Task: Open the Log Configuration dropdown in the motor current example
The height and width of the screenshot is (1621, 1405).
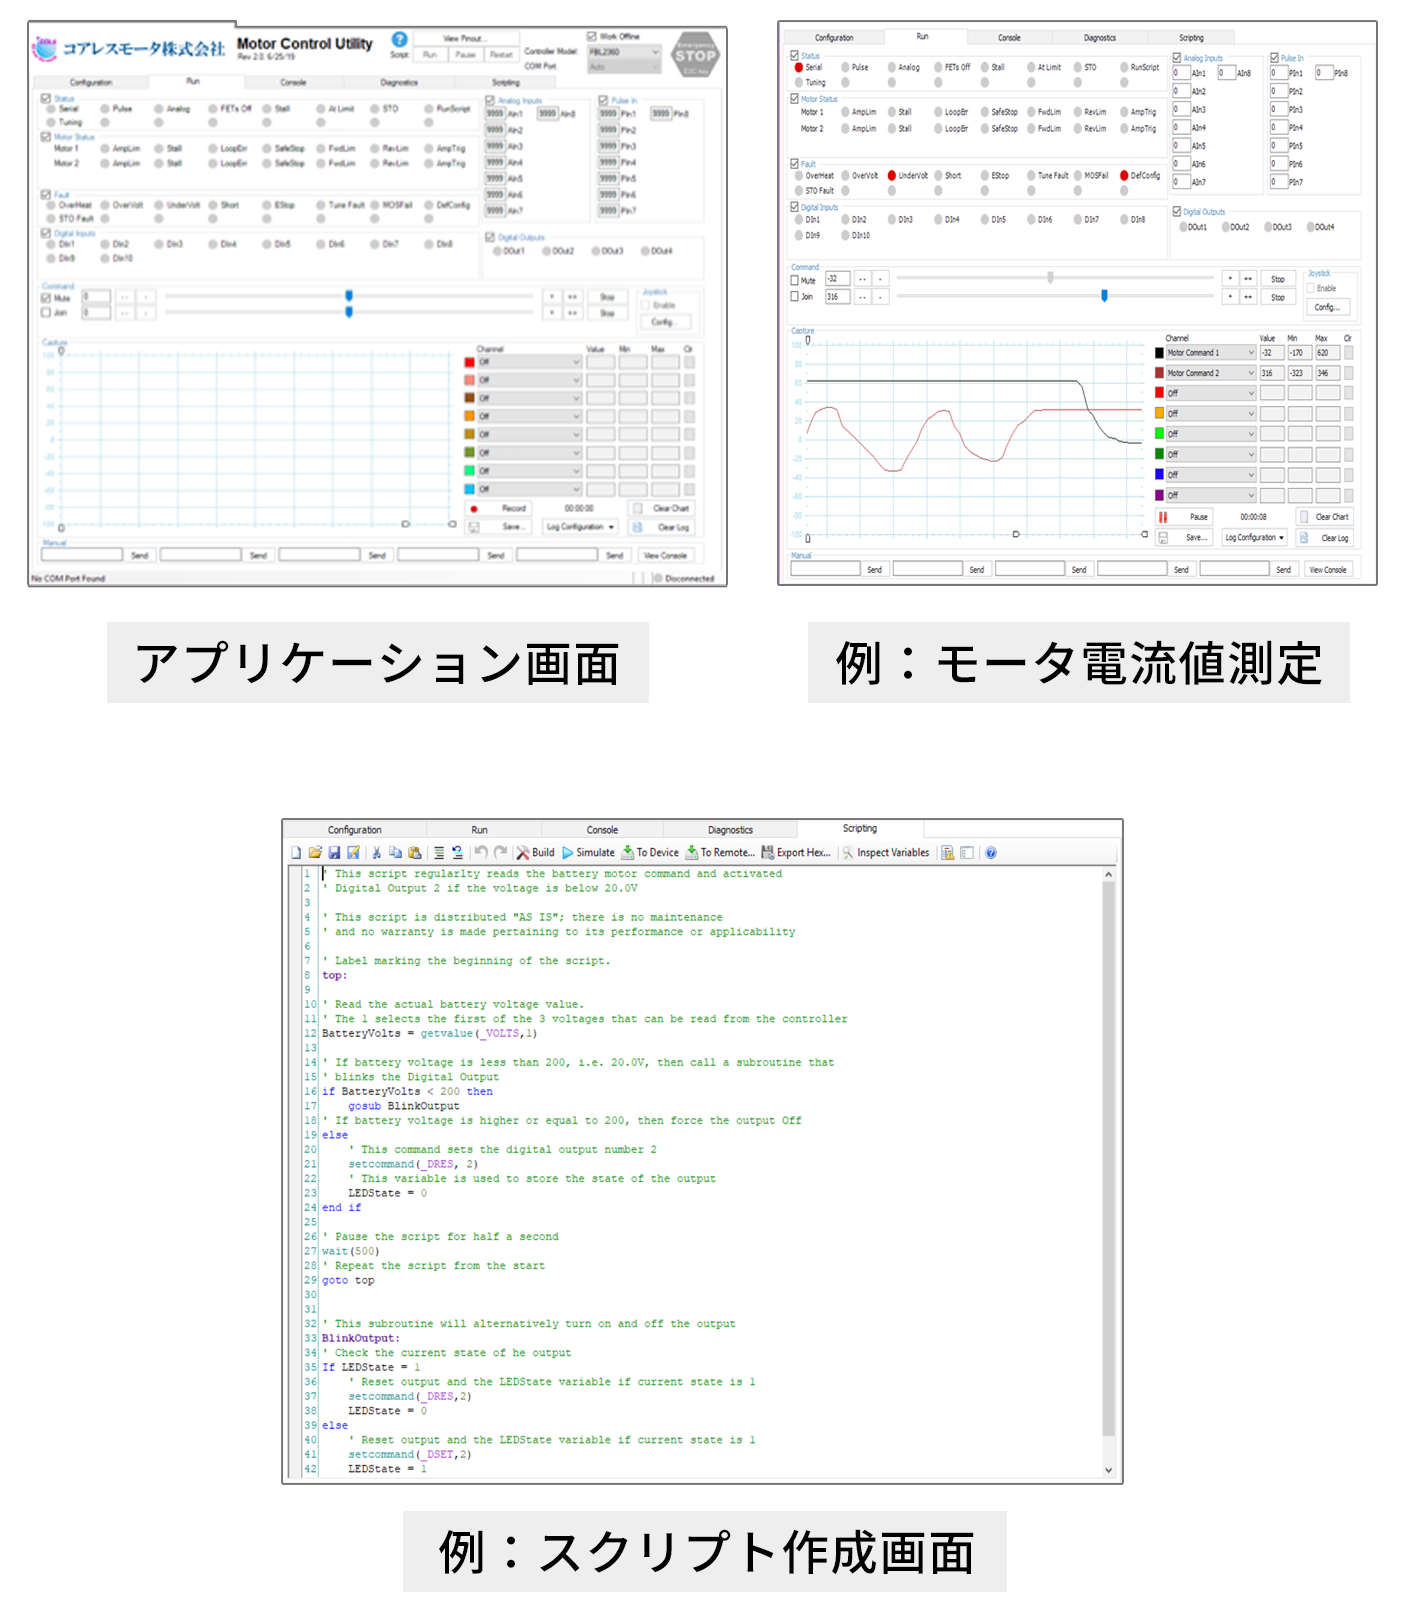Action: point(1255,538)
